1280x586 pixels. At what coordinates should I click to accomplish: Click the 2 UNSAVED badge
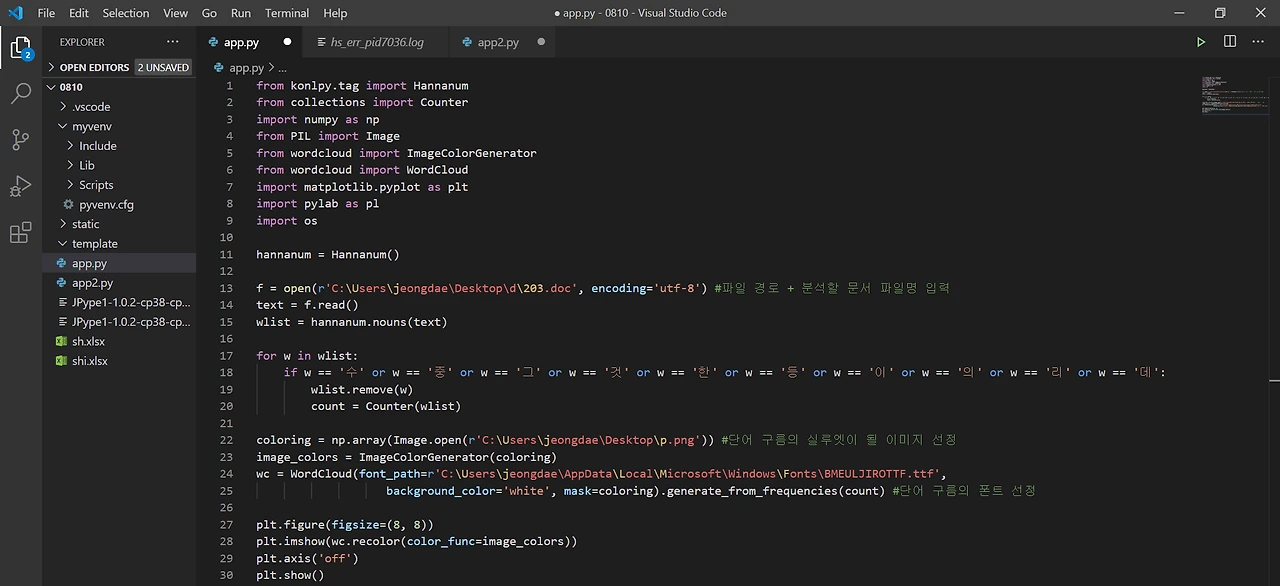pyautogui.click(x=163, y=67)
